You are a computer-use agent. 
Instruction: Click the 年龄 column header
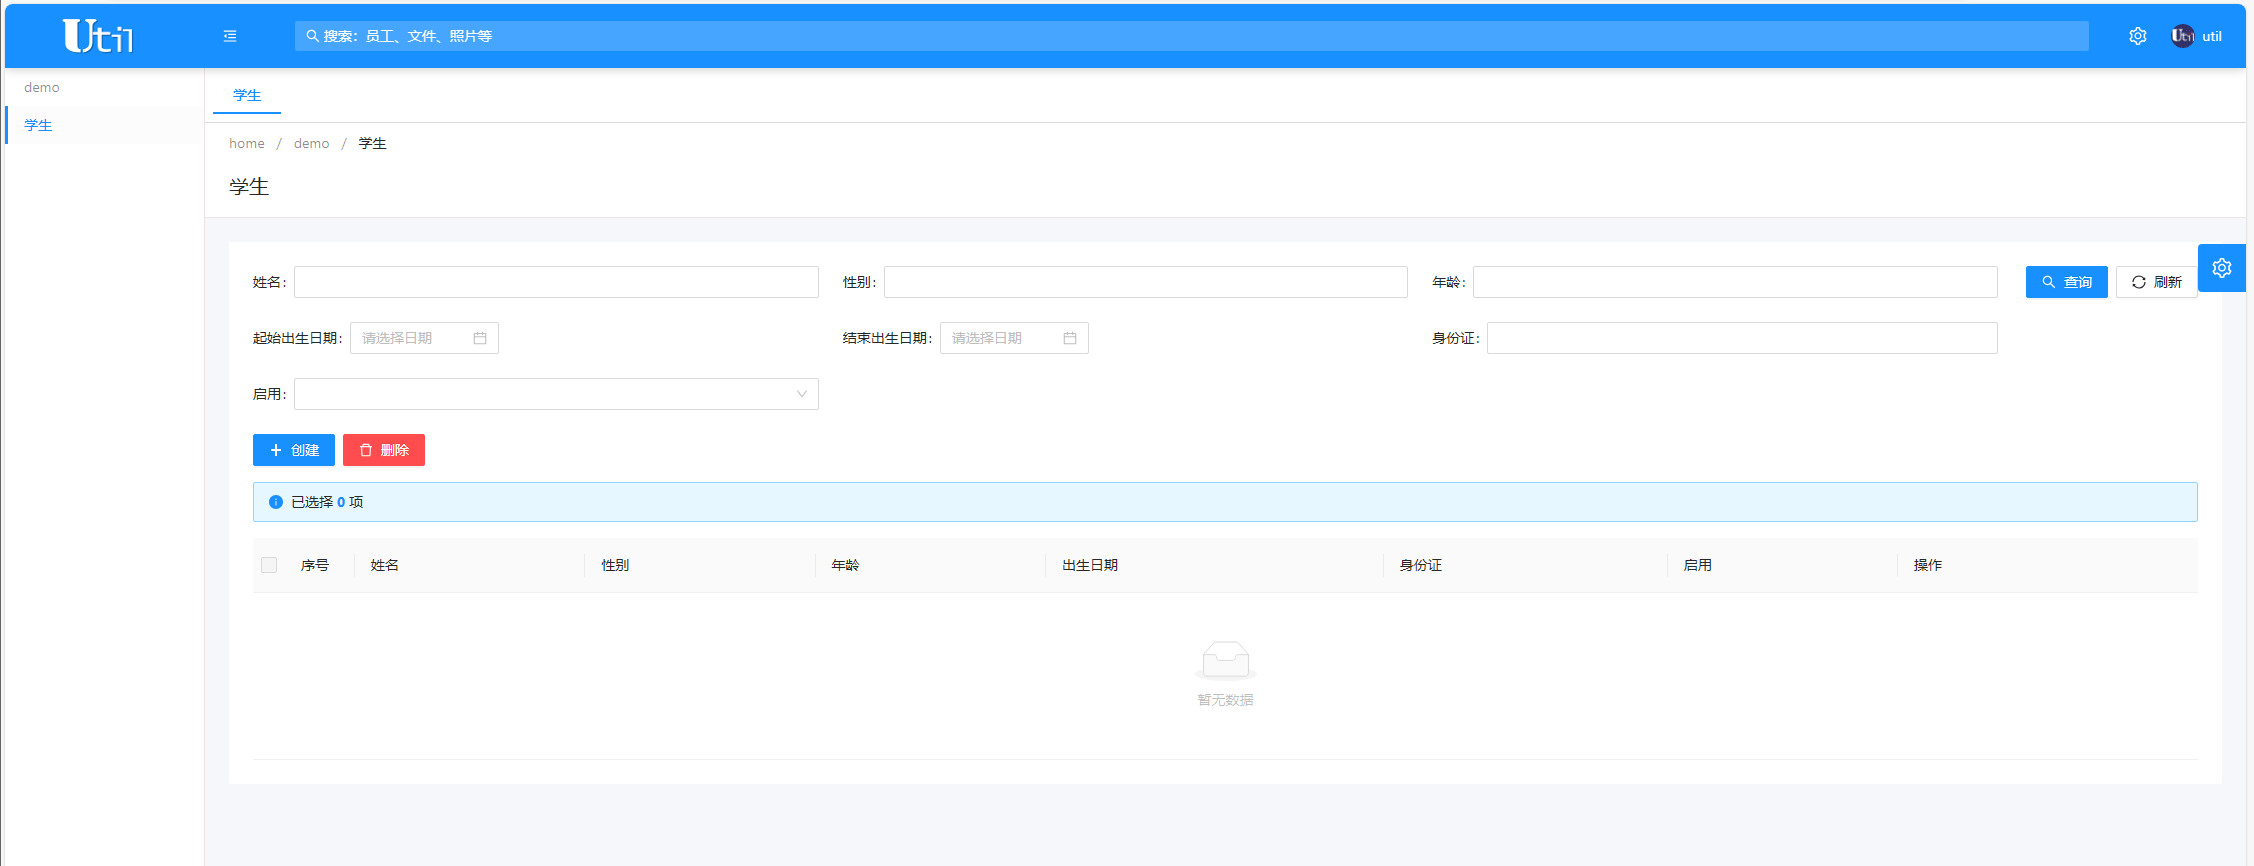[845, 565]
